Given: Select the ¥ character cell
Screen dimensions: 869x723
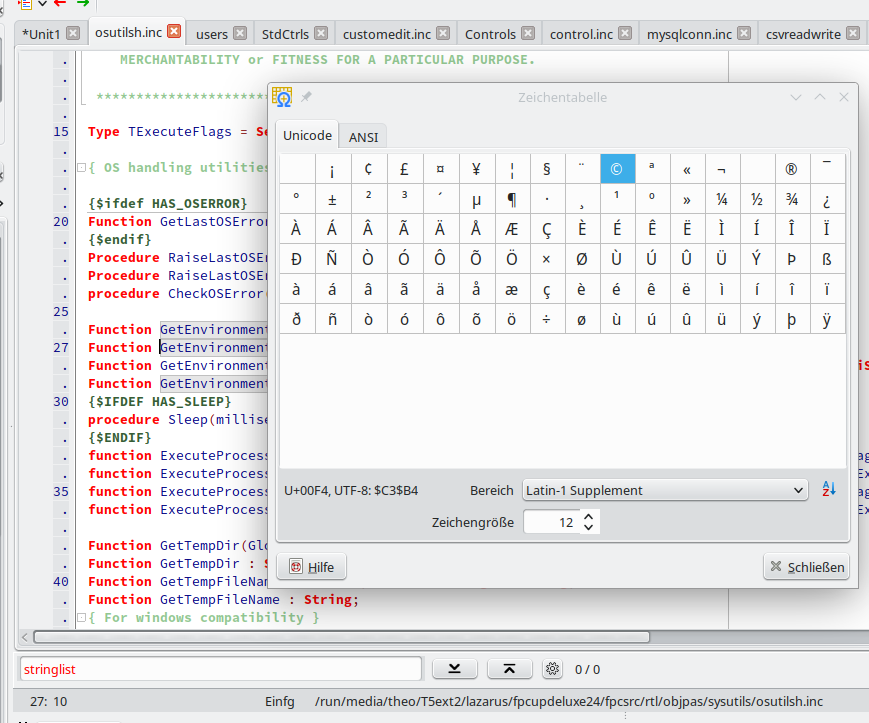Looking at the screenshot, I should click(476, 169).
